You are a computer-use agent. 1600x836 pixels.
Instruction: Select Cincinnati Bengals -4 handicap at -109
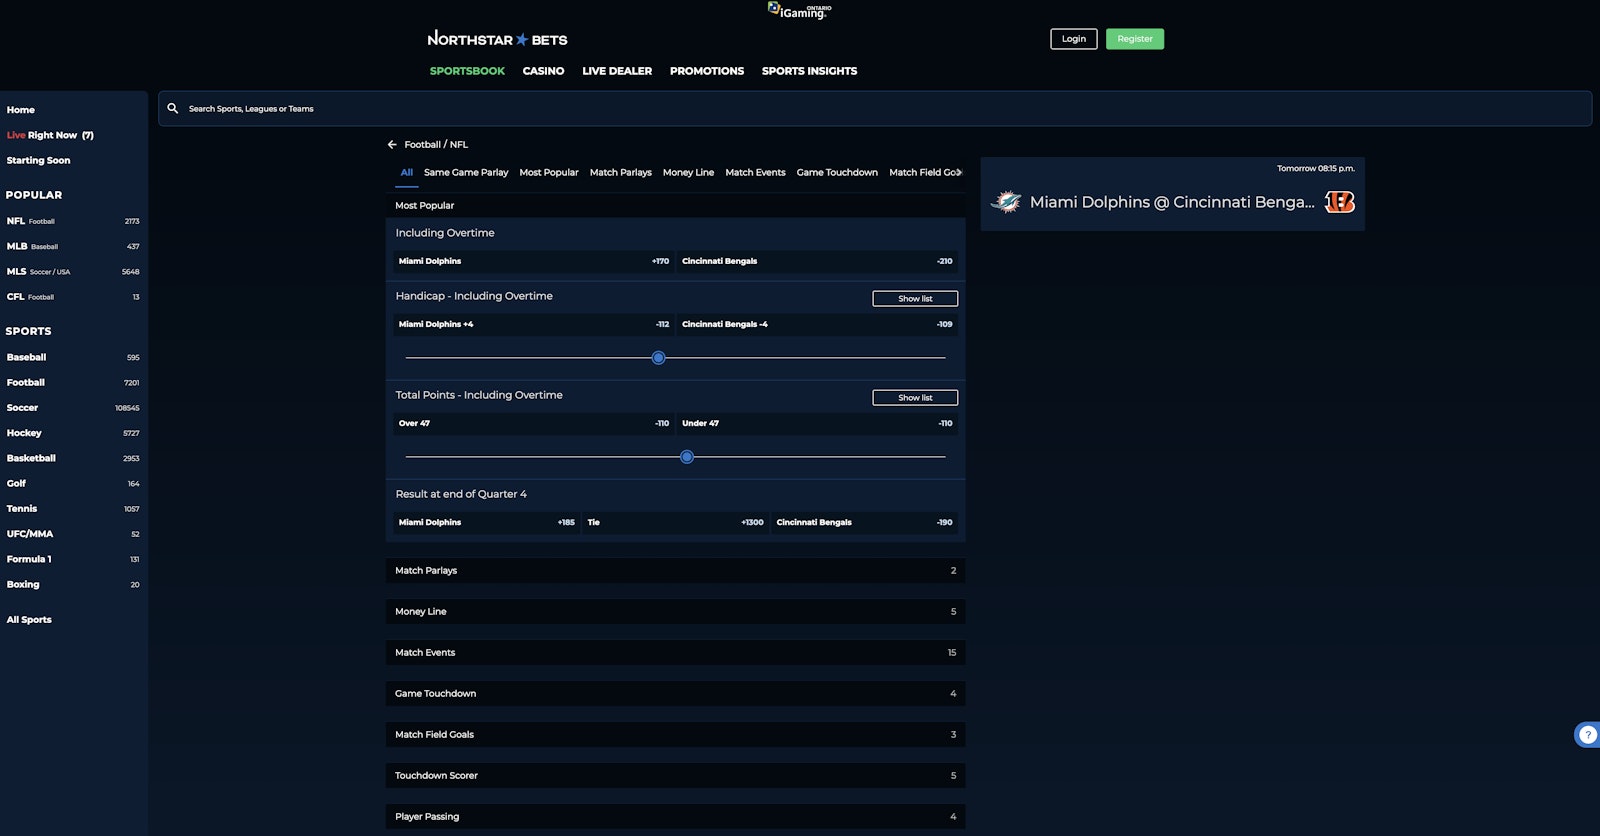(817, 324)
